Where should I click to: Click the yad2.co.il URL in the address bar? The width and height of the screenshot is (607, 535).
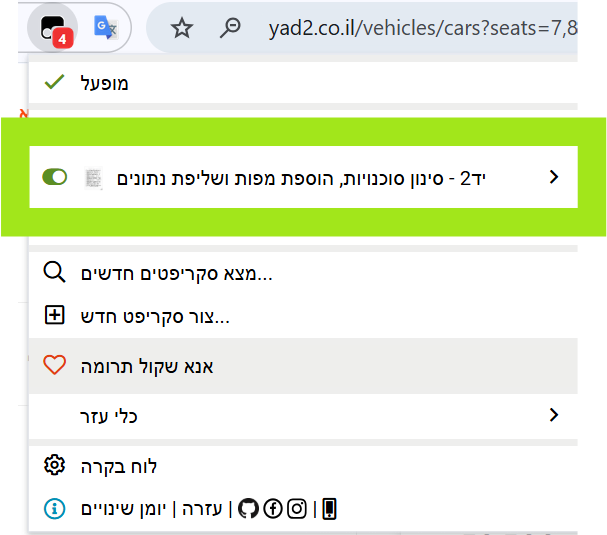[423, 28]
